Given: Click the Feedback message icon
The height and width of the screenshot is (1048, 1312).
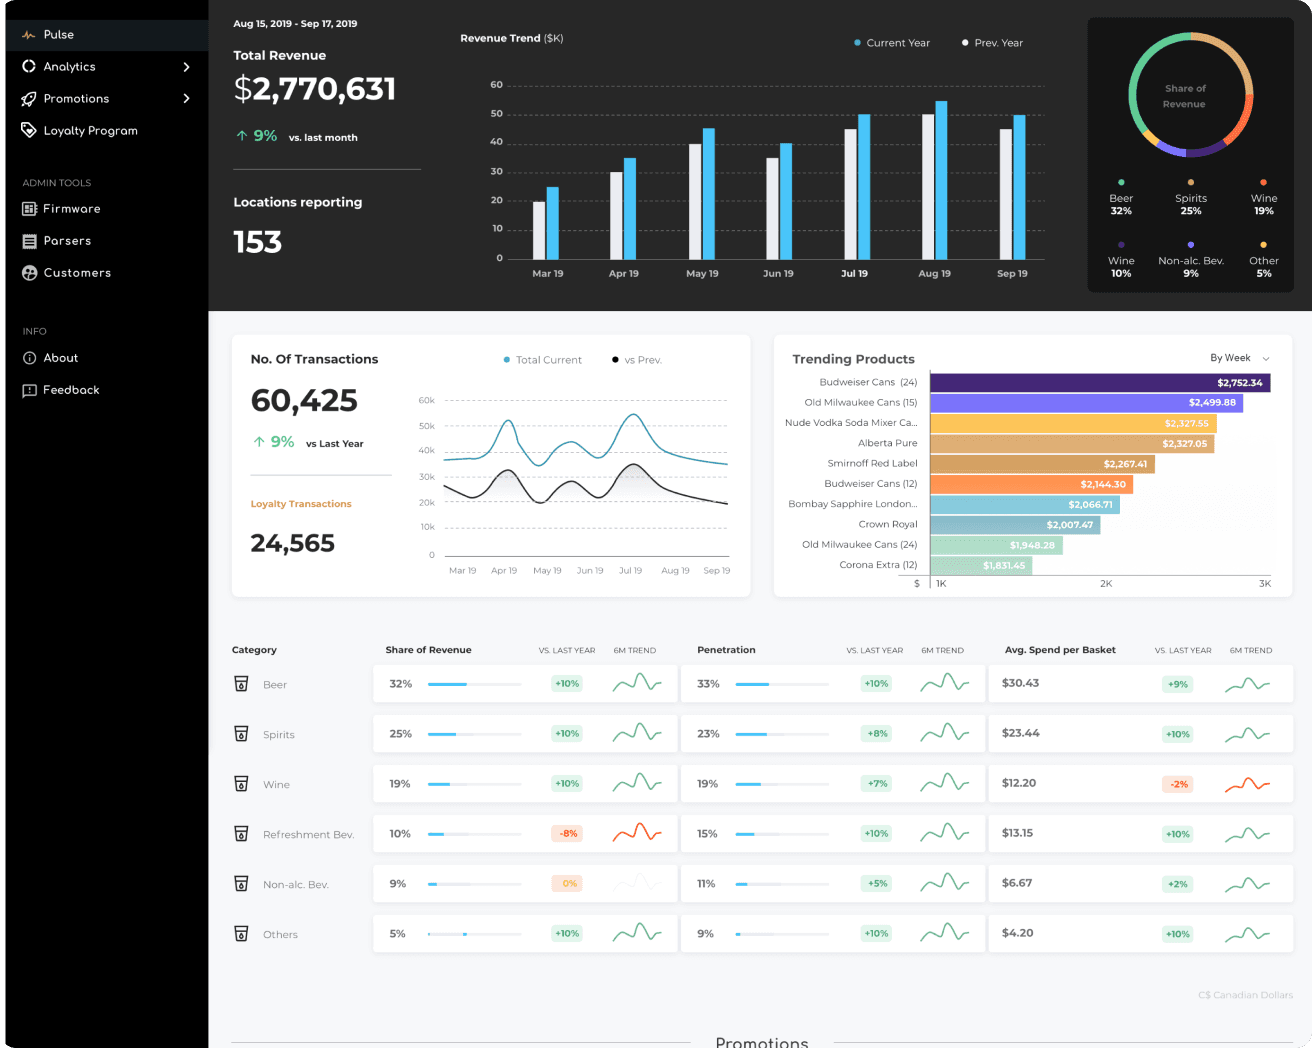Looking at the screenshot, I should pyautogui.click(x=29, y=390).
